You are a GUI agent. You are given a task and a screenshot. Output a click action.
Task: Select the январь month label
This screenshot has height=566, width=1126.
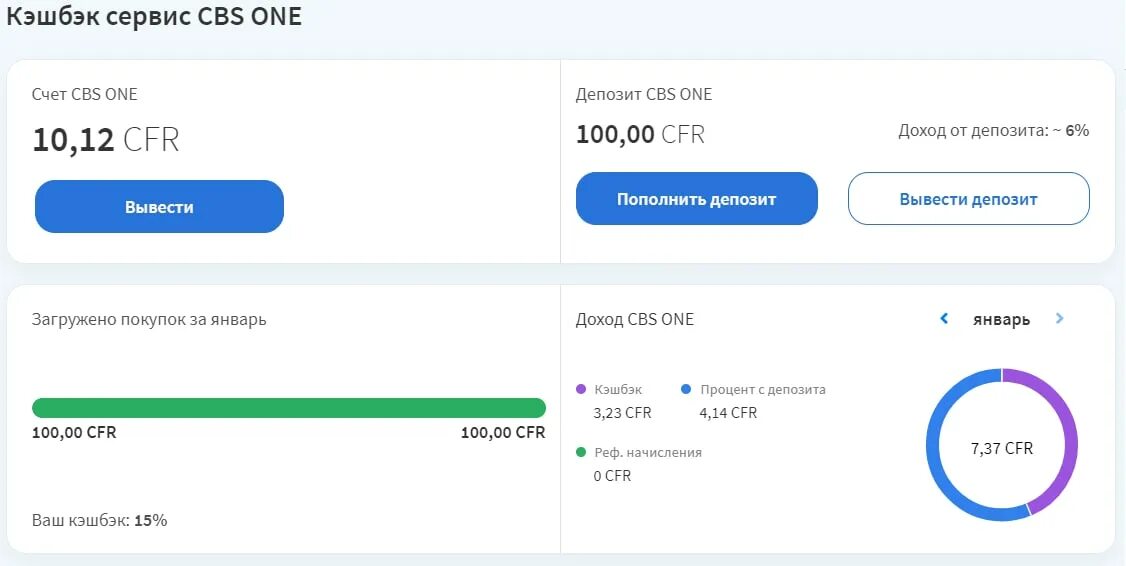pyautogui.click(x=1001, y=320)
